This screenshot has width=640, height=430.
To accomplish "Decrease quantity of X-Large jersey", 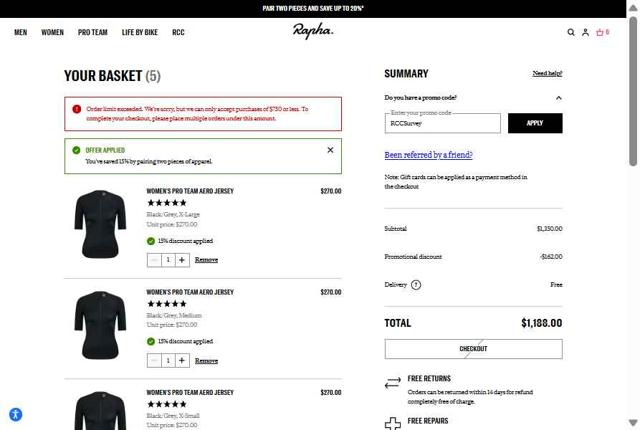I will coord(154,260).
